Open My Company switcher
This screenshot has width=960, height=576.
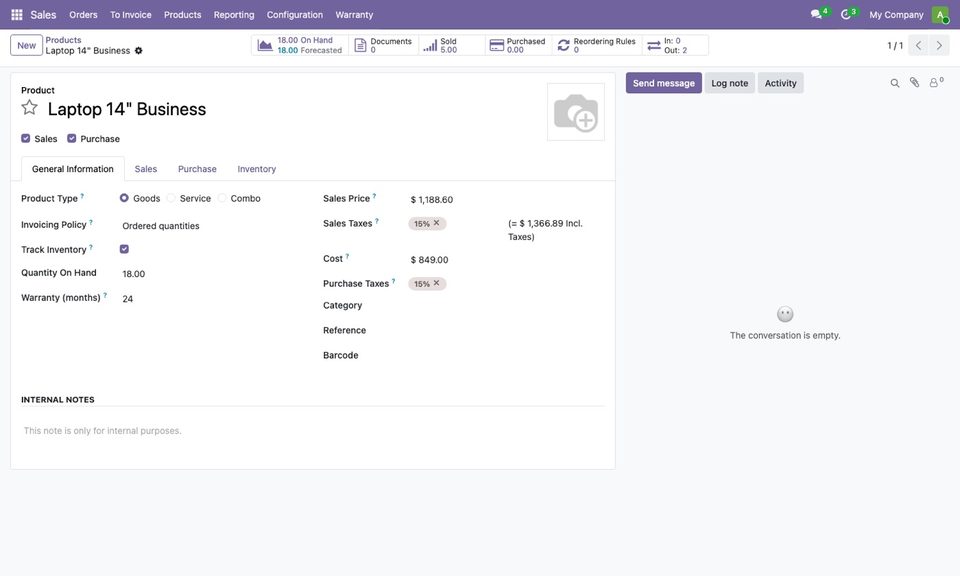[x=896, y=15]
